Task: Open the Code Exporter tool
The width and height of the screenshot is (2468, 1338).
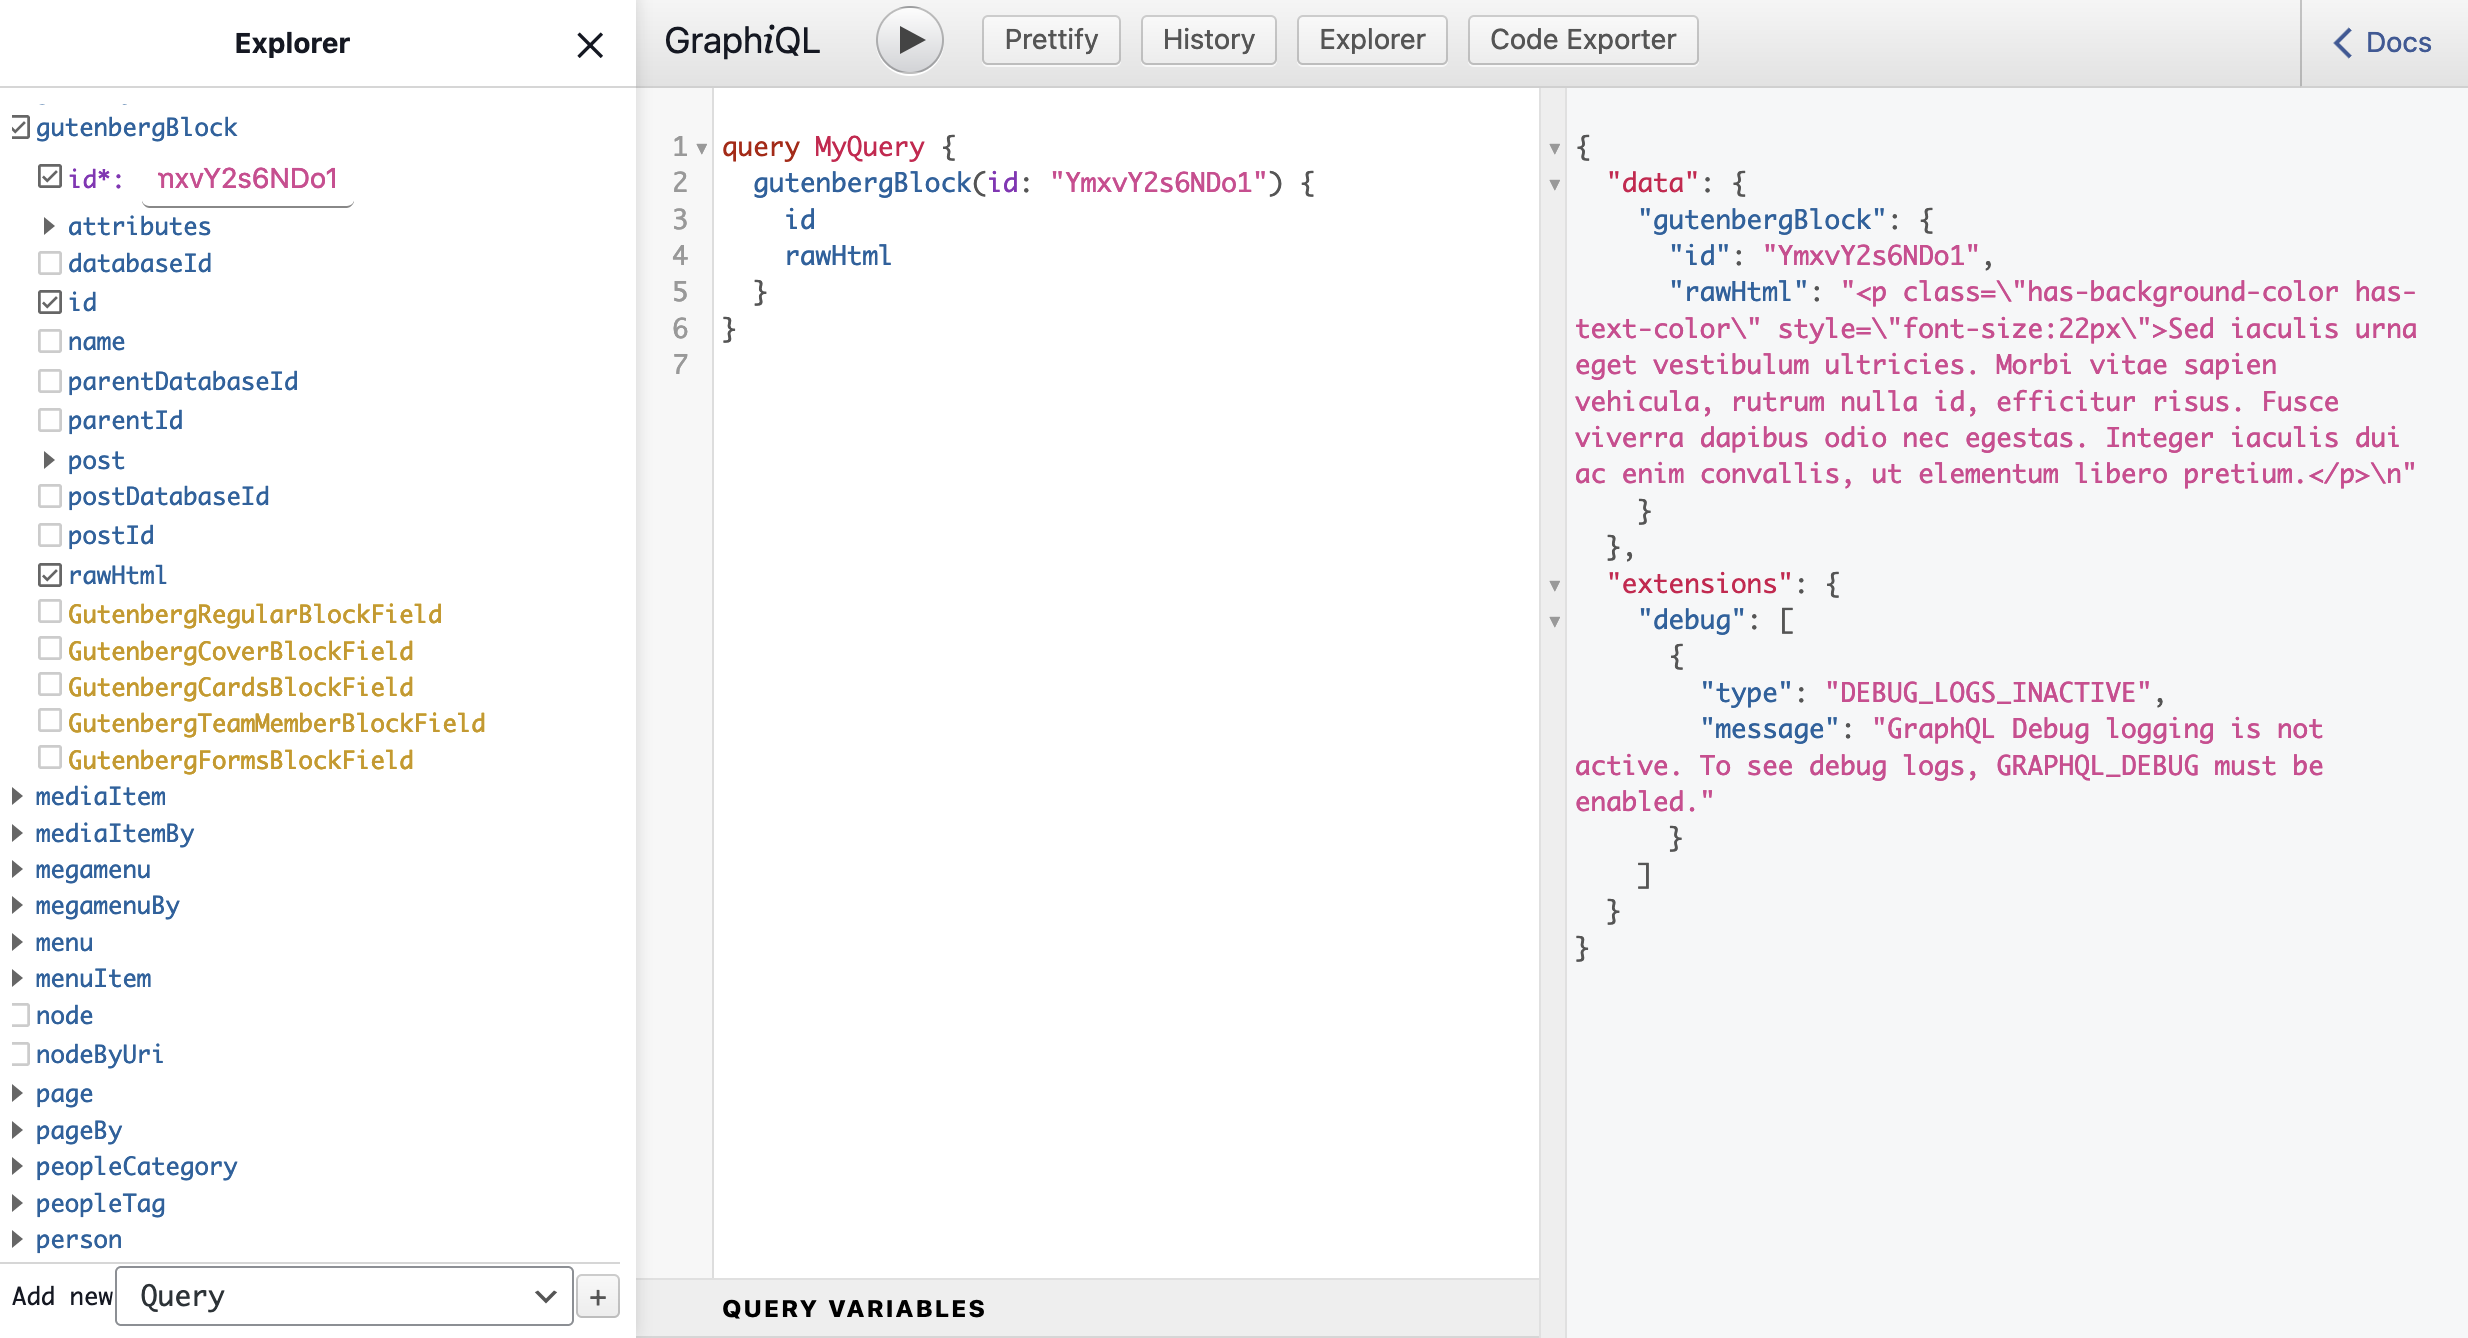Action: tap(1582, 40)
